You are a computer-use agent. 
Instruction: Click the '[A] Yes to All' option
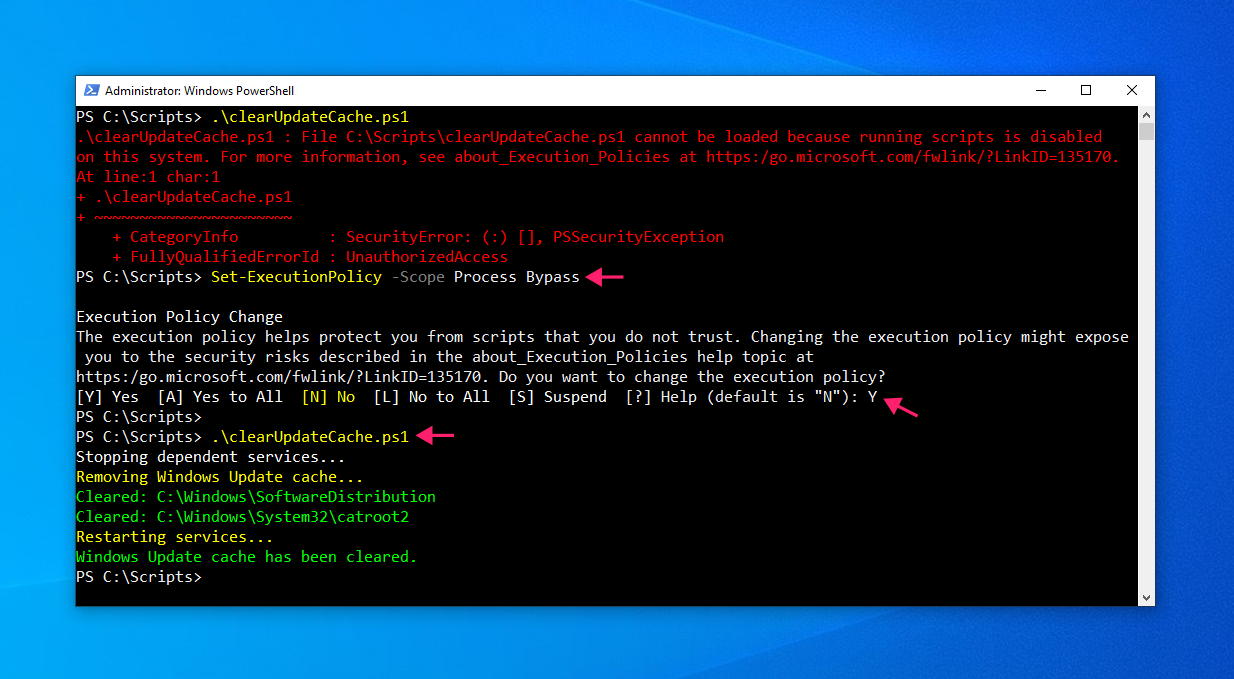(220, 397)
